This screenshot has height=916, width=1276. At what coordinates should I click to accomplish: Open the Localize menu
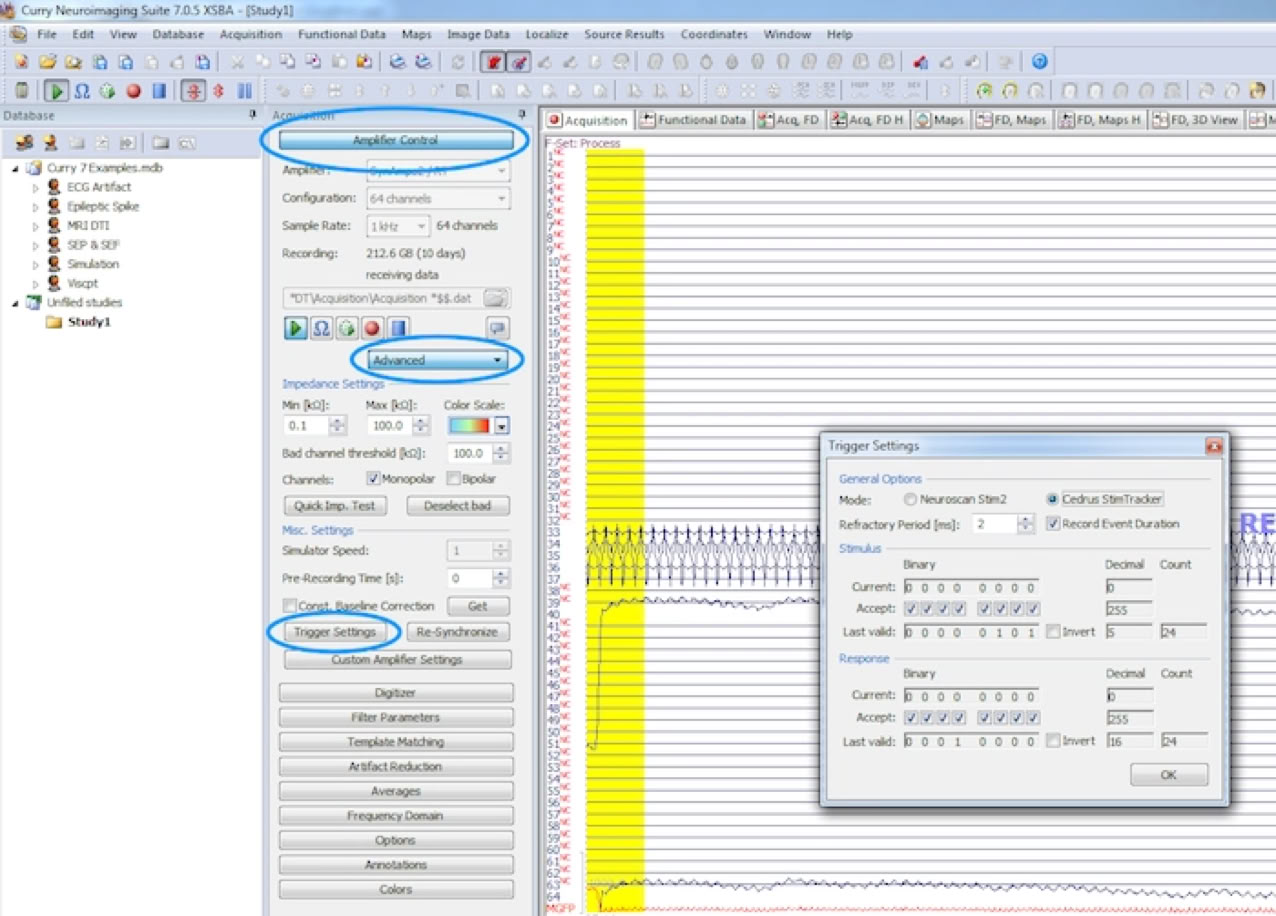[x=547, y=34]
